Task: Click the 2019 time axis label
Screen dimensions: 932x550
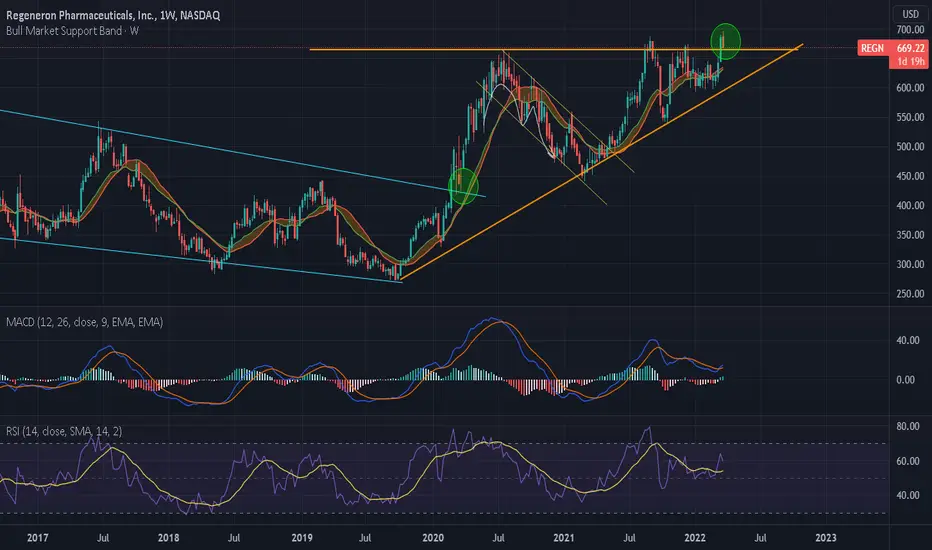Action: point(302,538)
